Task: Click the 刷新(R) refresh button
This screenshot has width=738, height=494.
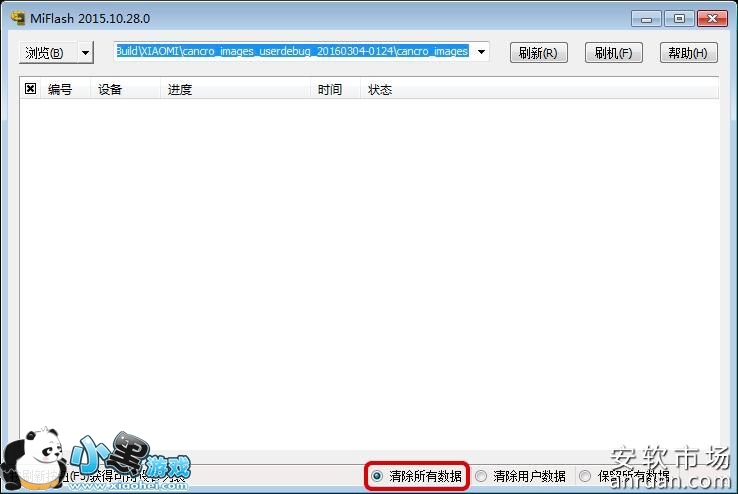Action: [538, 53]
